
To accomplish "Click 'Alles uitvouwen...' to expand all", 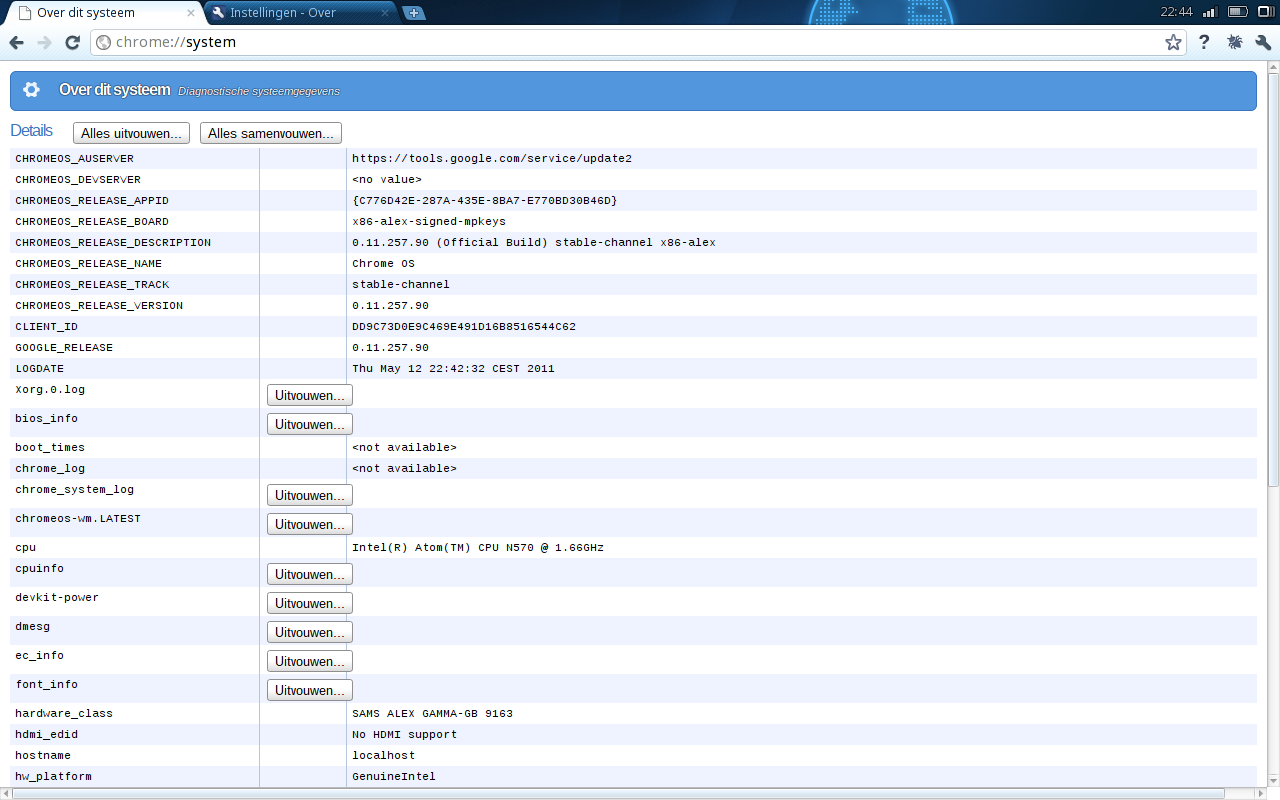I will click(x=131, y=133).
